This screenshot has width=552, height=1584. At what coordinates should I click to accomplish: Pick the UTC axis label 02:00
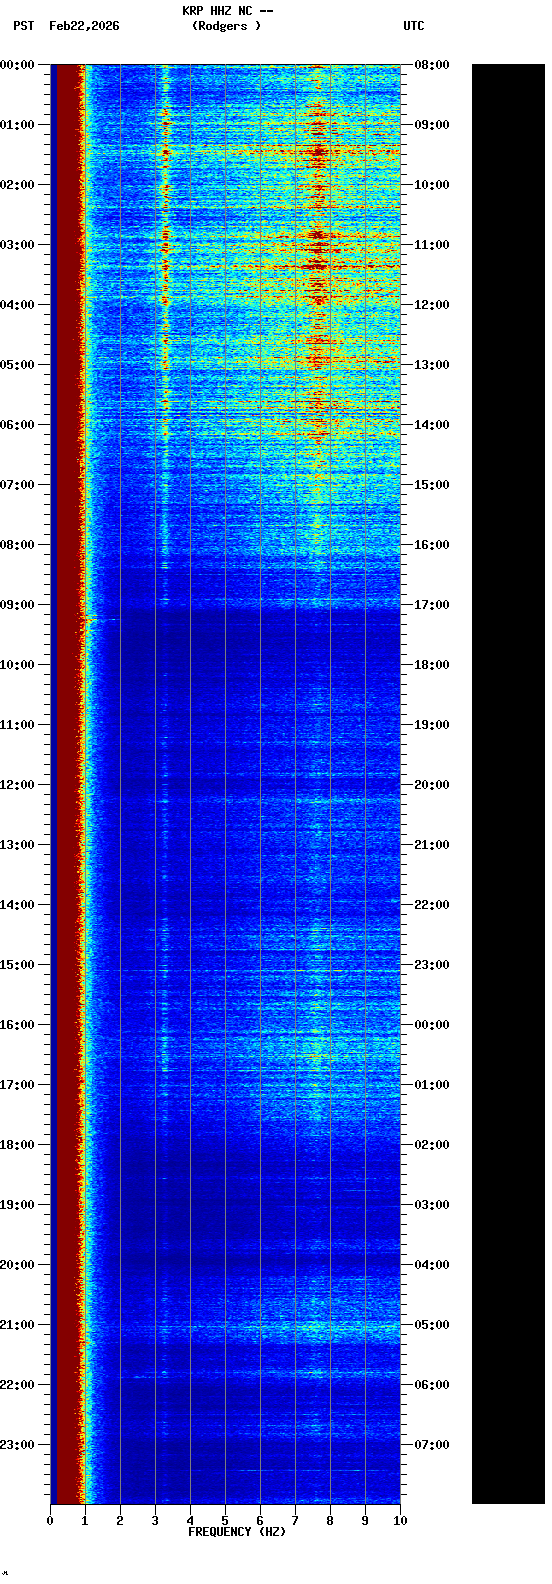432,1145
